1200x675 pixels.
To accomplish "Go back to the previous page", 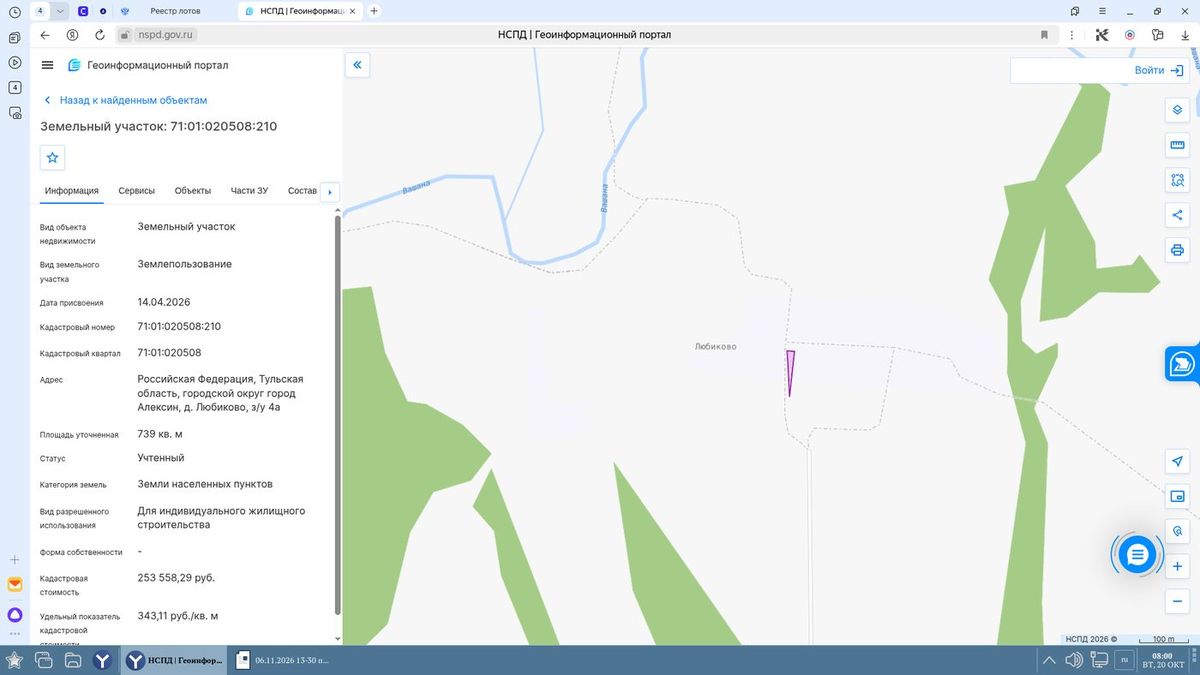I will 45,35.
